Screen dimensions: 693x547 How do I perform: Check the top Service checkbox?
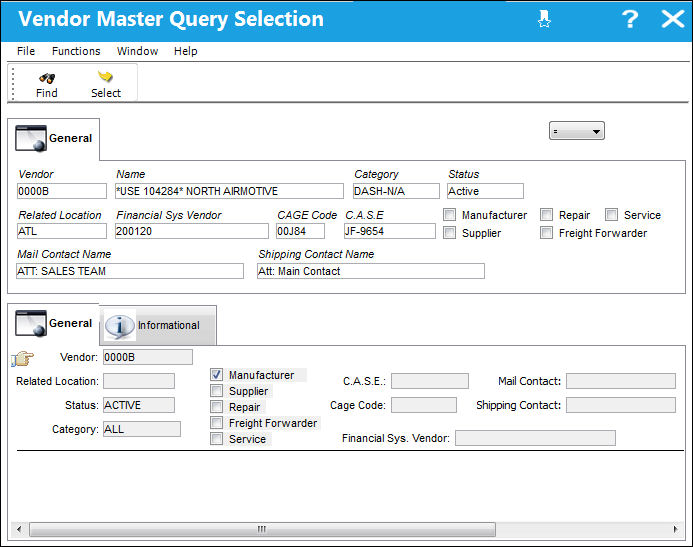611,215
